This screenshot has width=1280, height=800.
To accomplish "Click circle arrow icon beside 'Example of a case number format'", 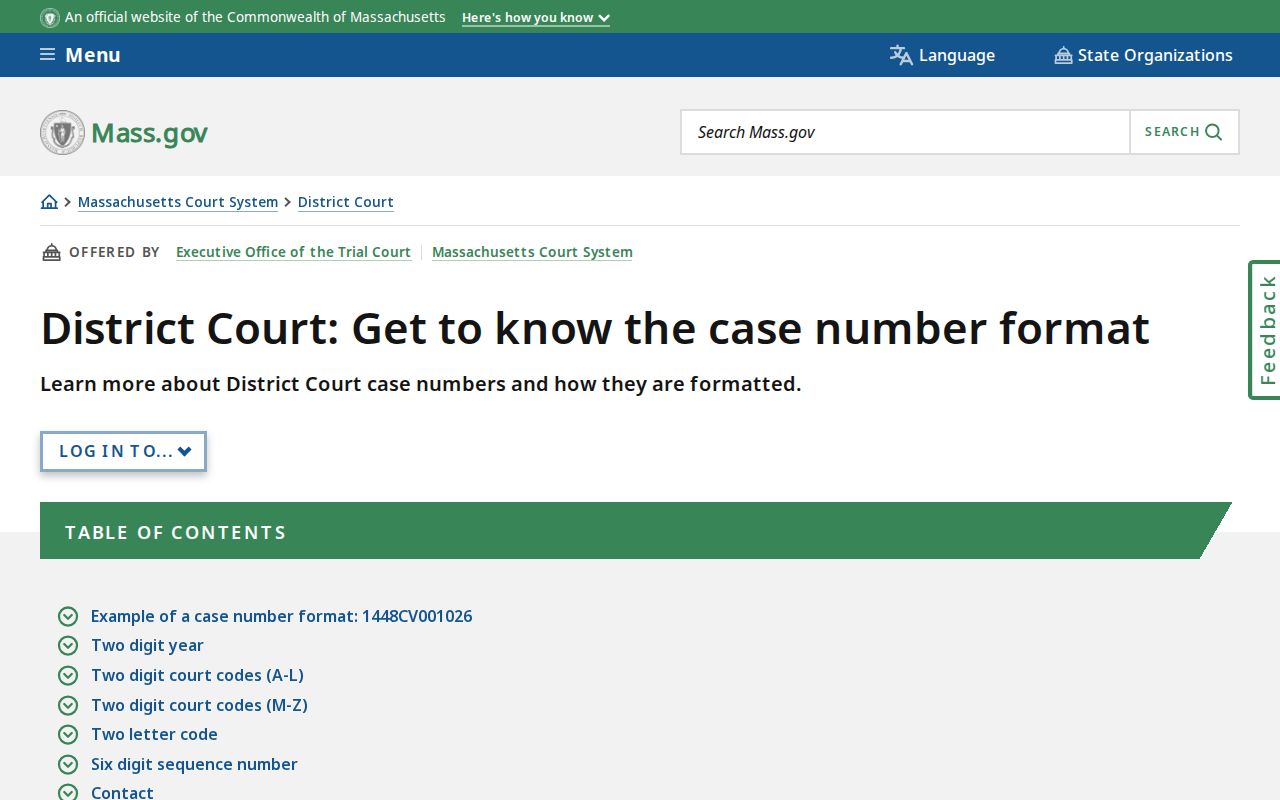I will pos(68,616).
